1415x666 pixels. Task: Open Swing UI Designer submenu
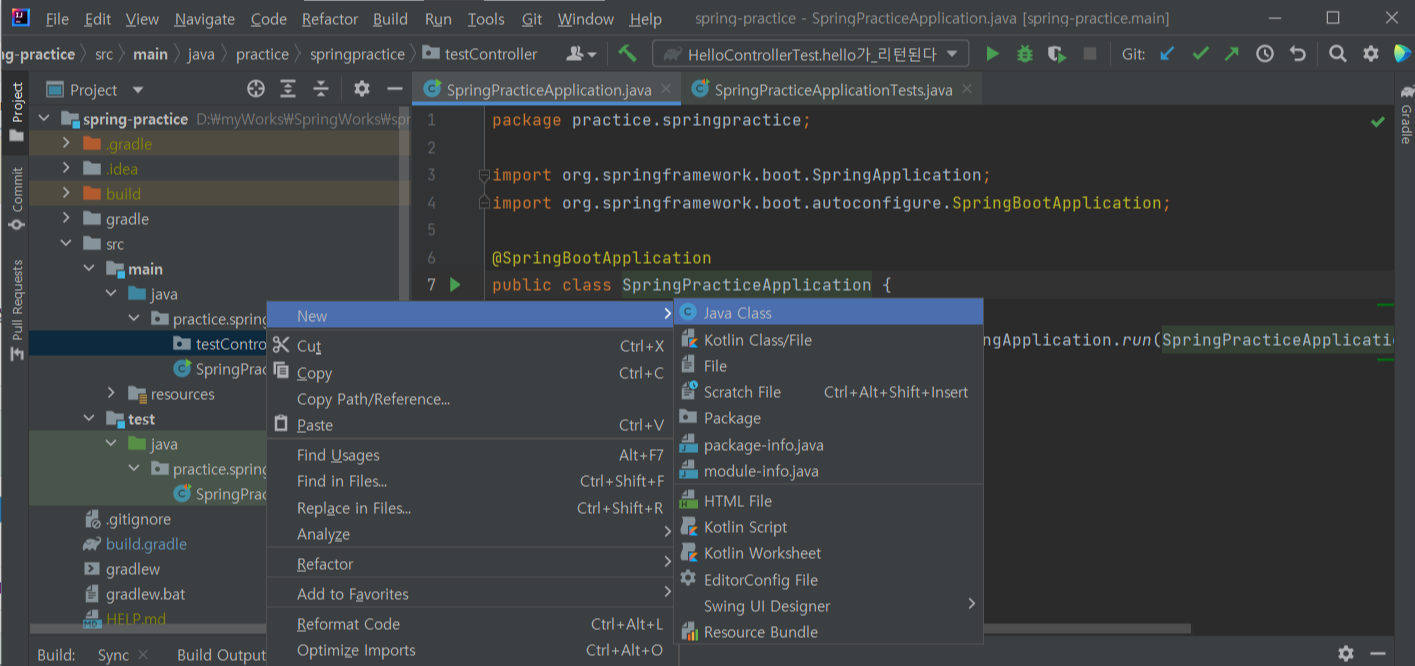(x=829, y=606)
